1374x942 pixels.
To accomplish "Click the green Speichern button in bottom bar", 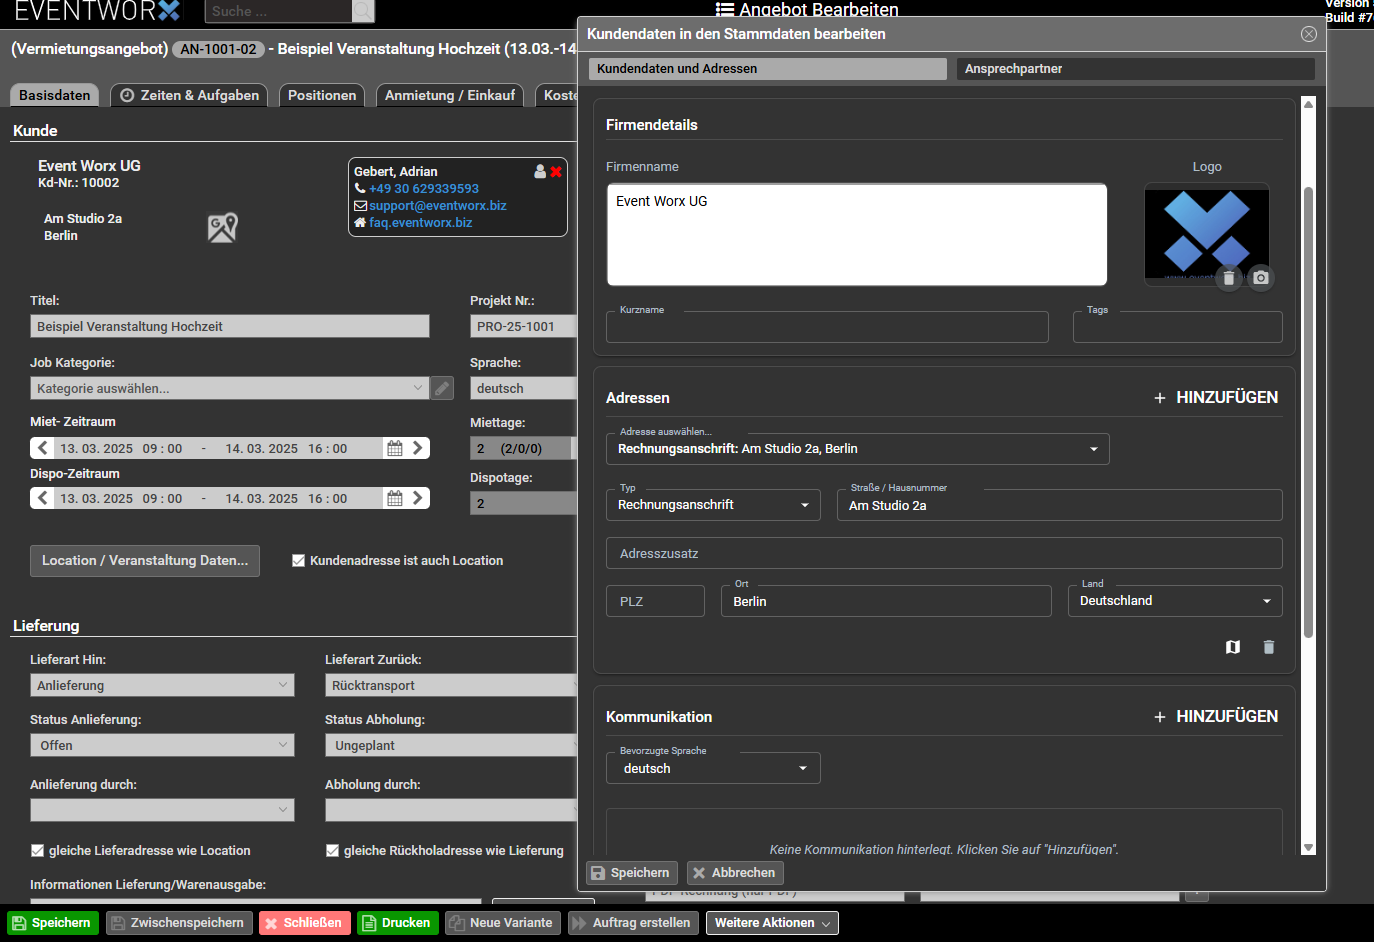I will [x=53, y=923].
